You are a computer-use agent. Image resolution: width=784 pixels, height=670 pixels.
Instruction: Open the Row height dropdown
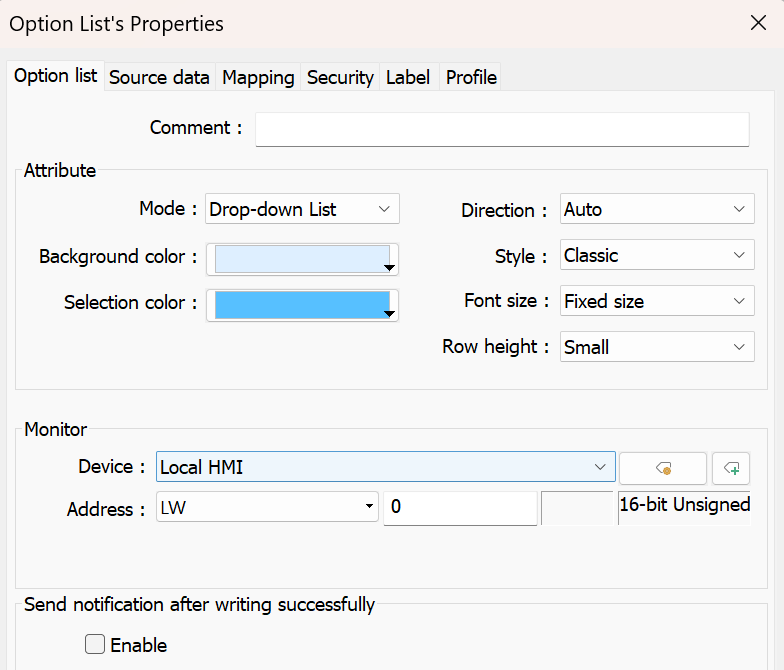(x=657, y=347)
